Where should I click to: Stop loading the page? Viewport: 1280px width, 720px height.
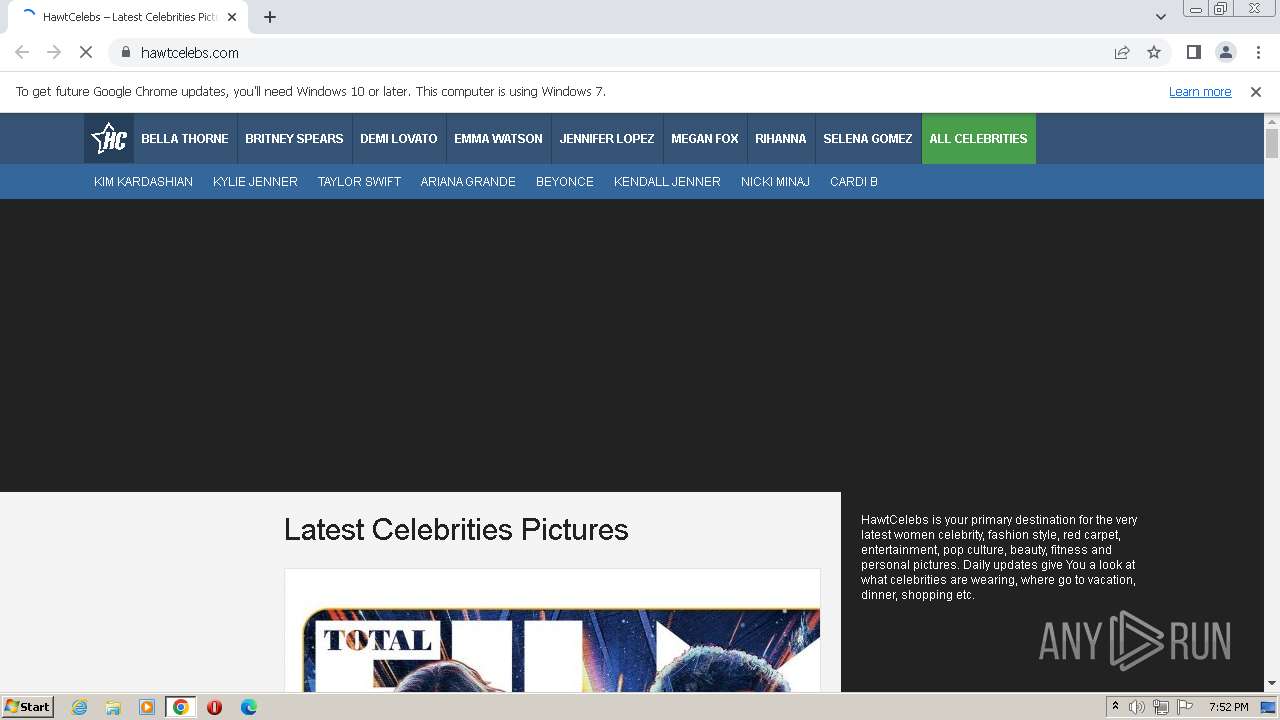pyautogui.click(x=86, y=52)
